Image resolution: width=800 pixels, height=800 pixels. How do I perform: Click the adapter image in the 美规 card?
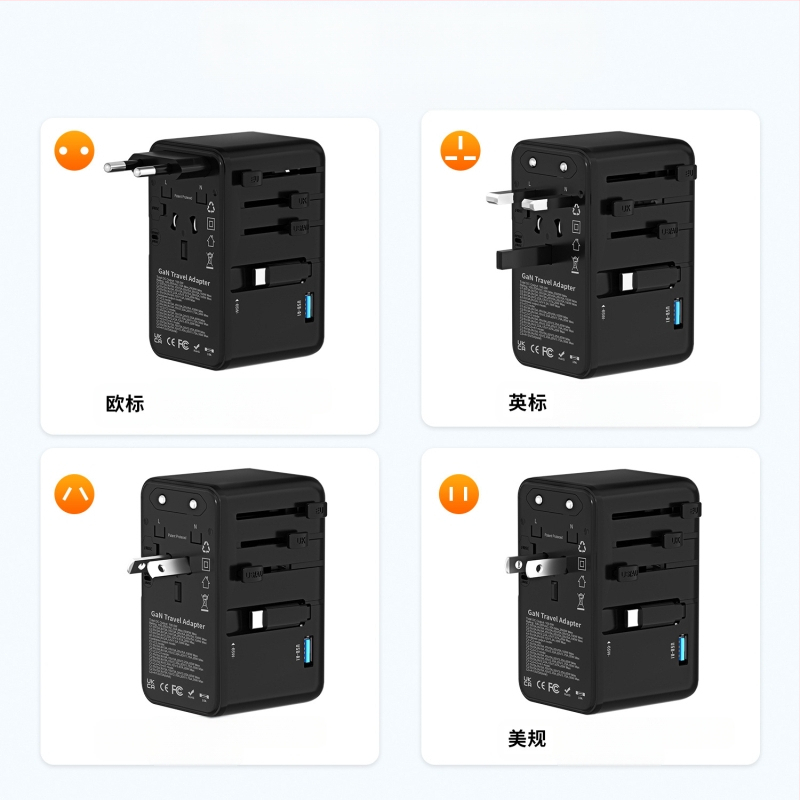(603, 591)
